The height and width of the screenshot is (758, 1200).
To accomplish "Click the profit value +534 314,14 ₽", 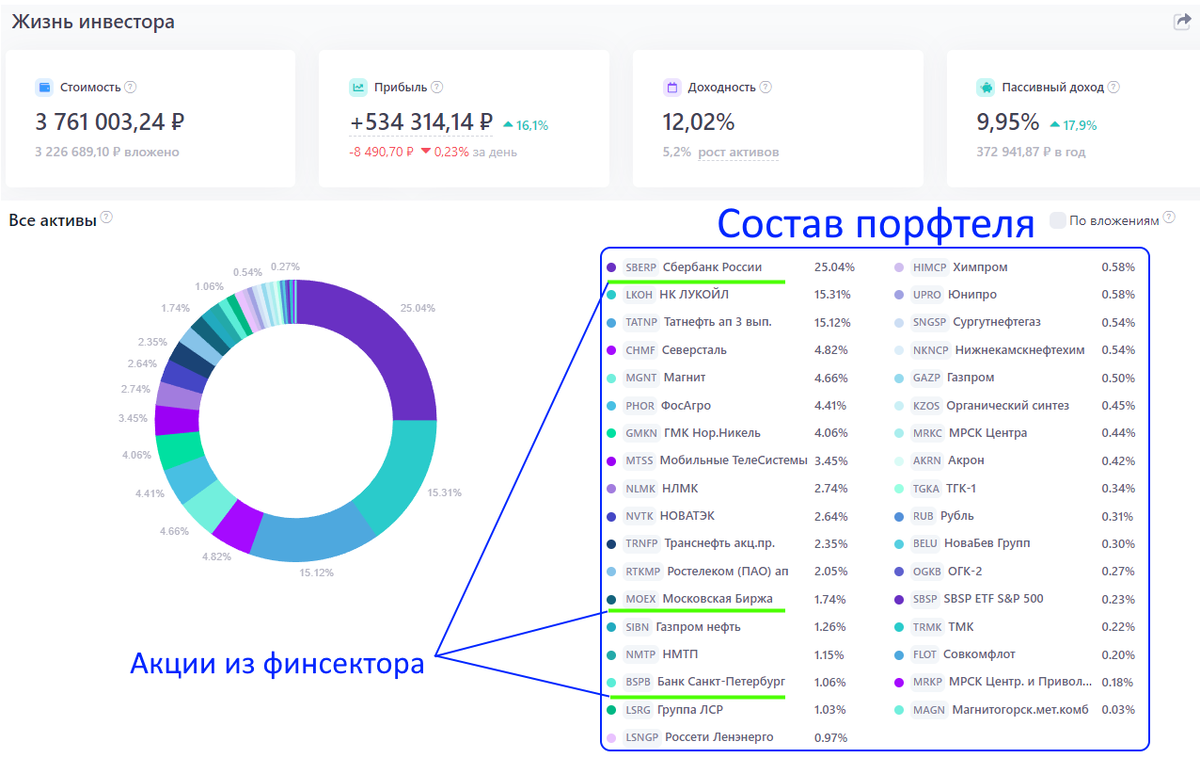I will pos(421,122).
